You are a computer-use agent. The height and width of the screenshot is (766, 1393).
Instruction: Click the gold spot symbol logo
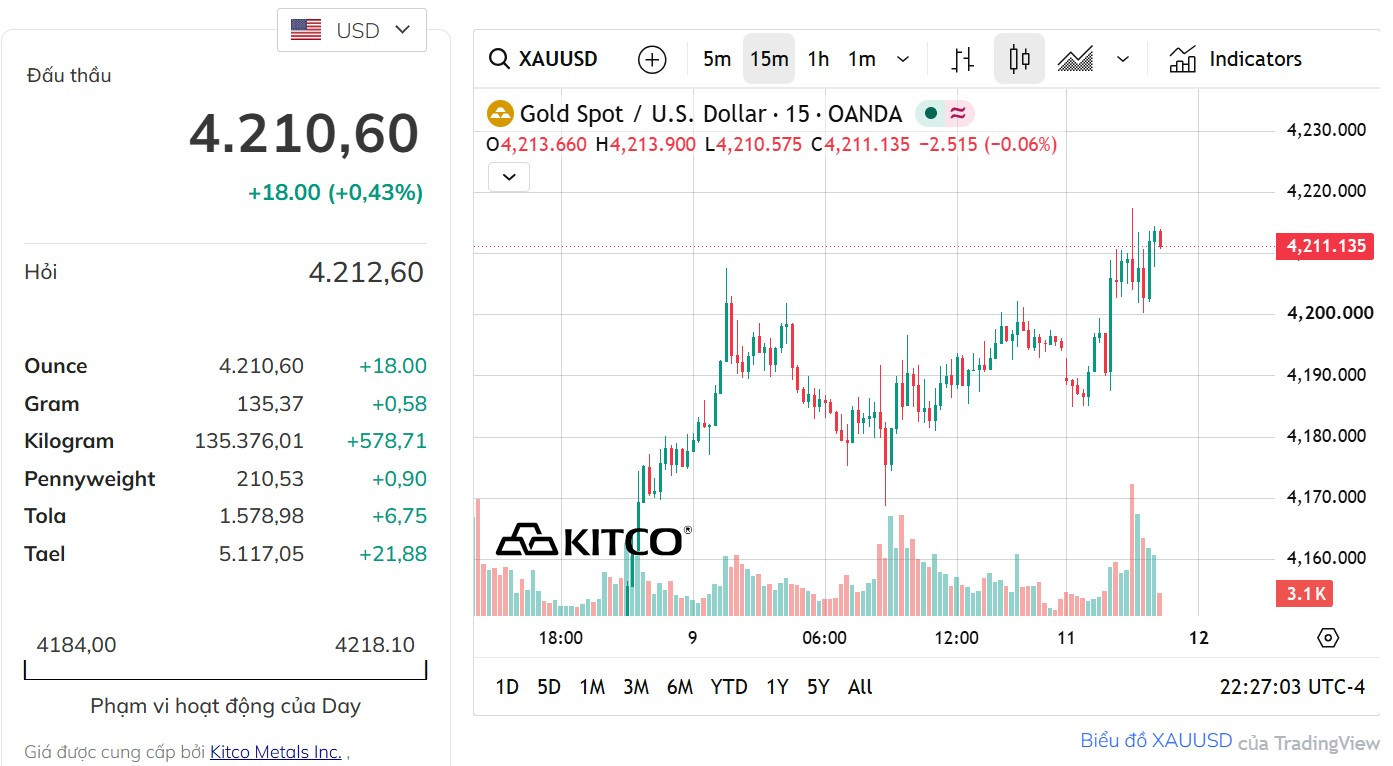point(500,114)
